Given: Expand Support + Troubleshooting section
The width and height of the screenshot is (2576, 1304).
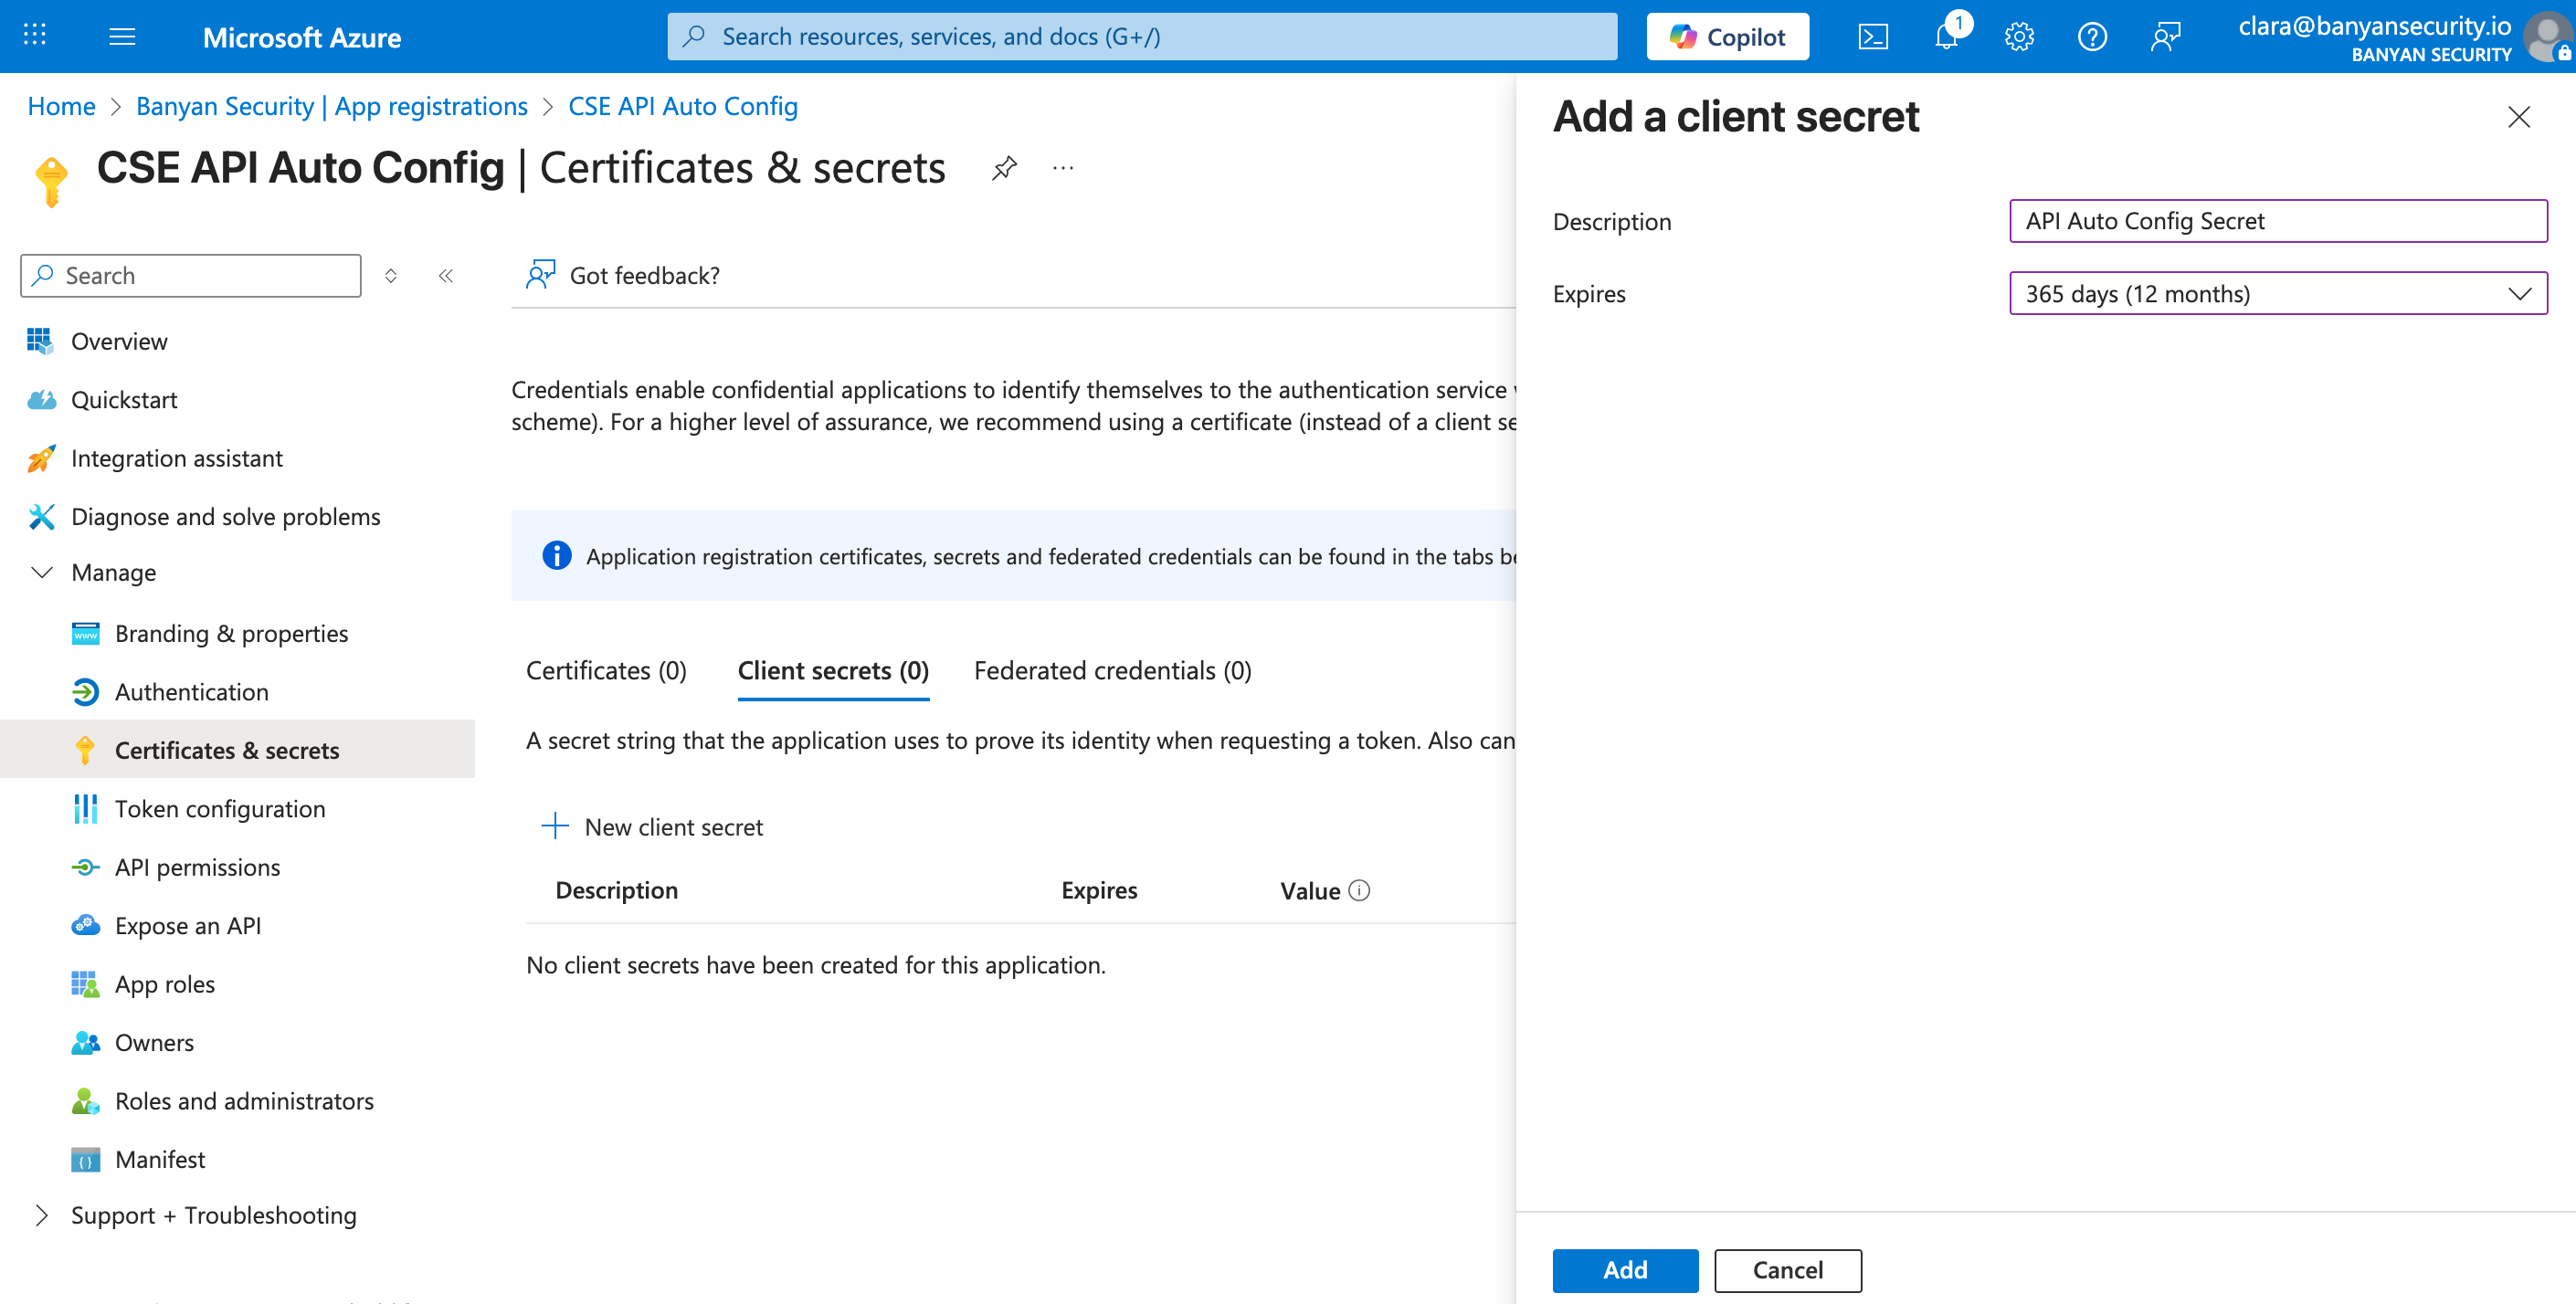Looking at the screenshot, I should (x=42, y=1215).
